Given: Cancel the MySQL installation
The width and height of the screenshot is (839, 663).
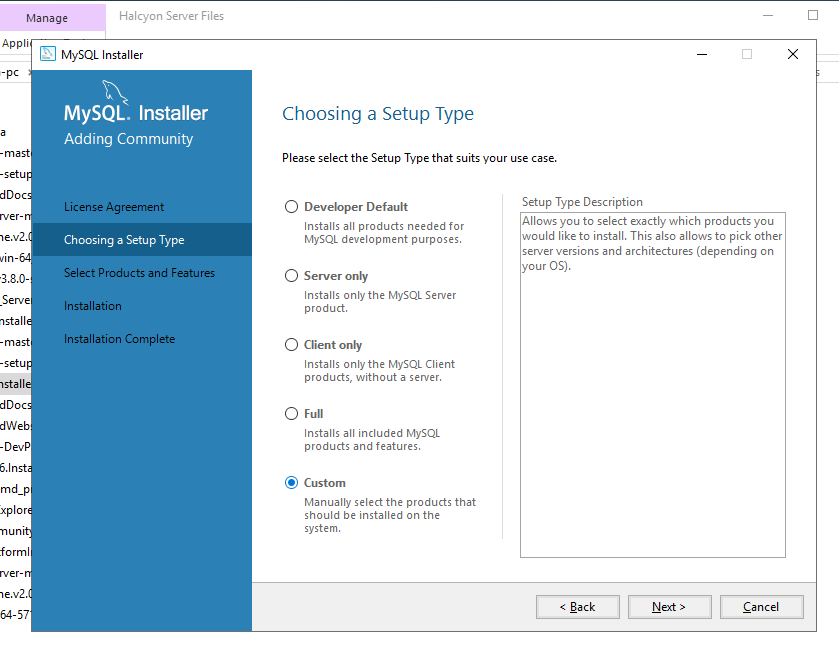Looking at the screenshot, I should pos(761,607).
